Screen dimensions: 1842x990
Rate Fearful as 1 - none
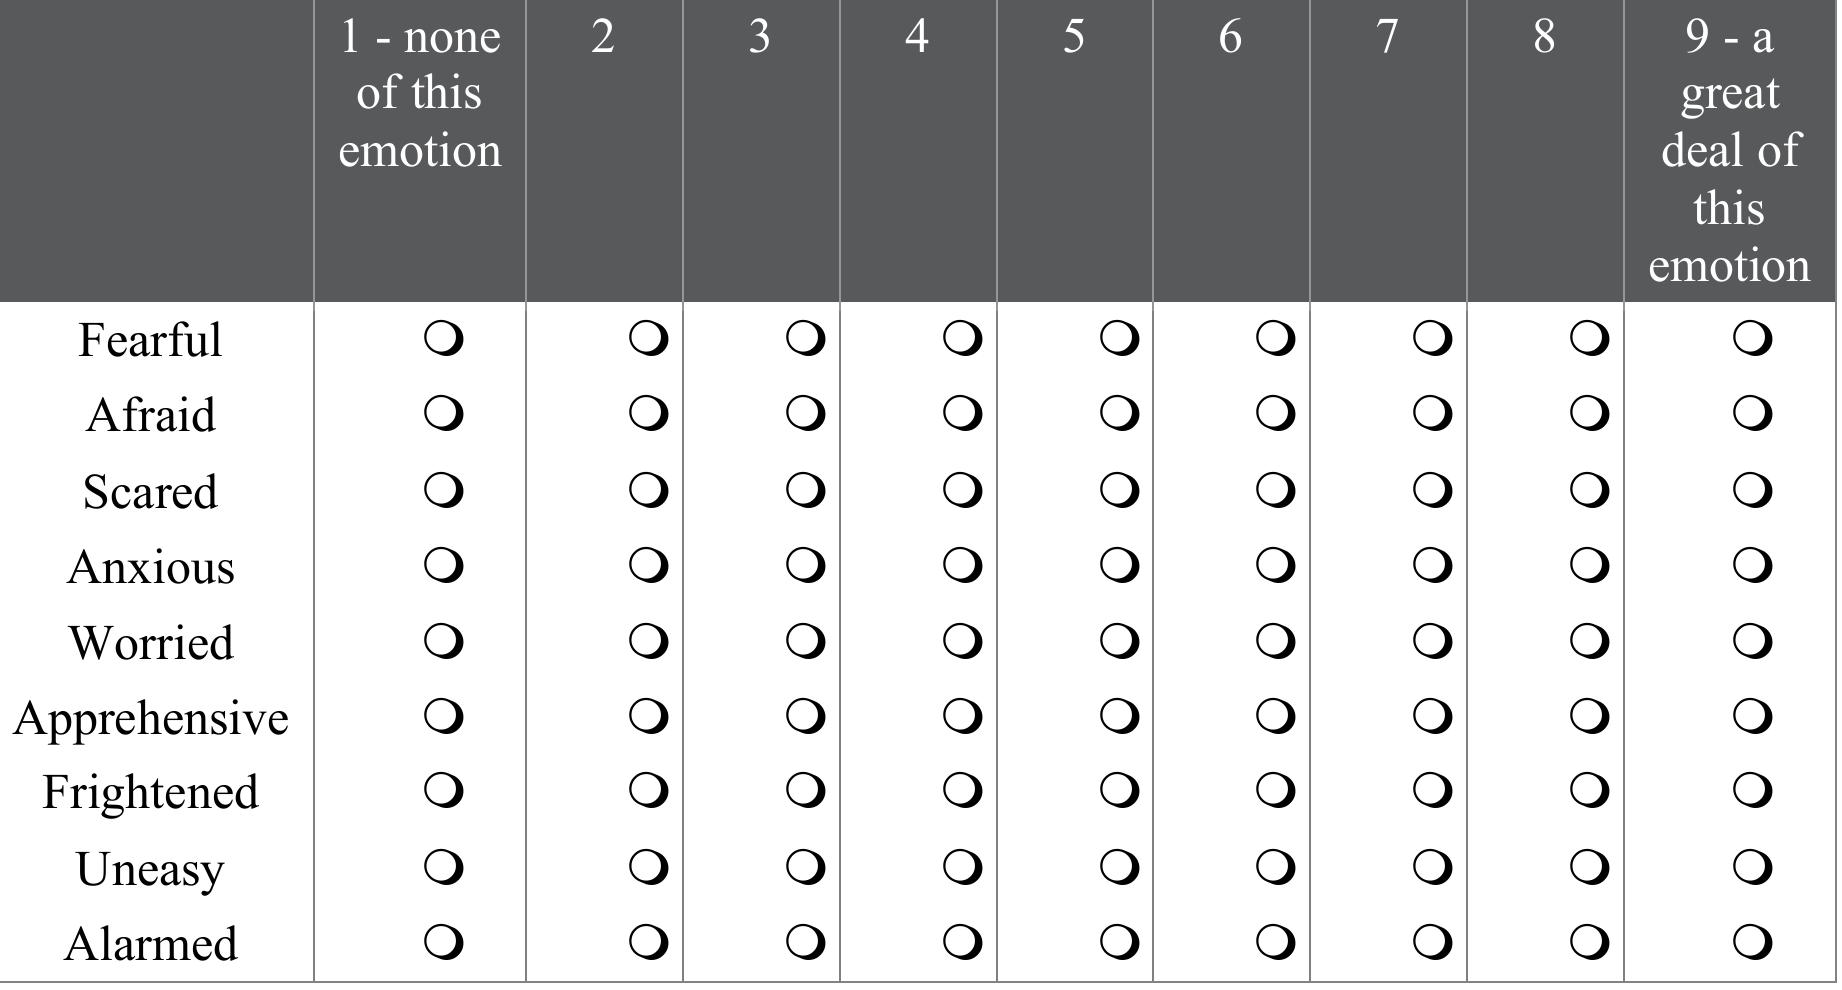tap(443, 339)
